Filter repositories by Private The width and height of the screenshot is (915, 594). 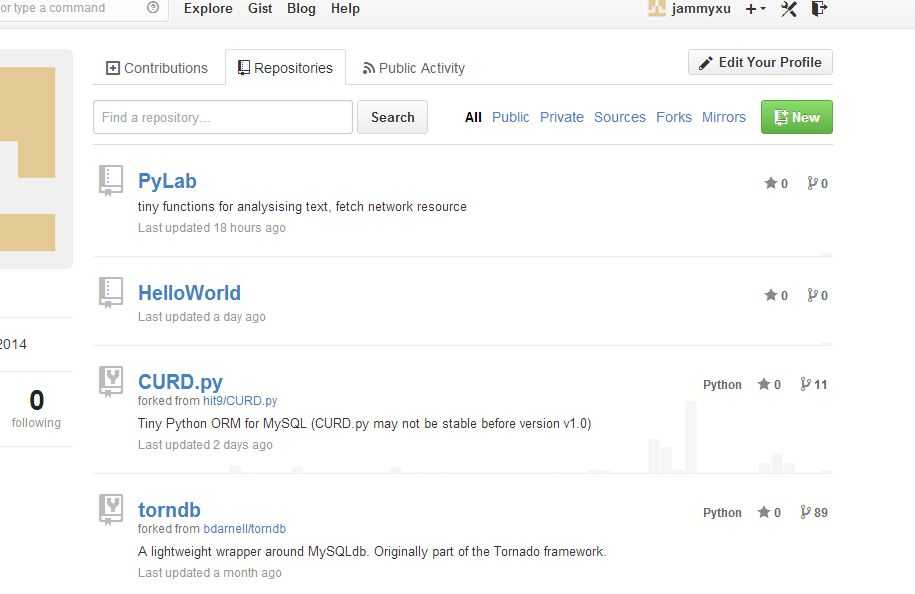click(561, 117)
